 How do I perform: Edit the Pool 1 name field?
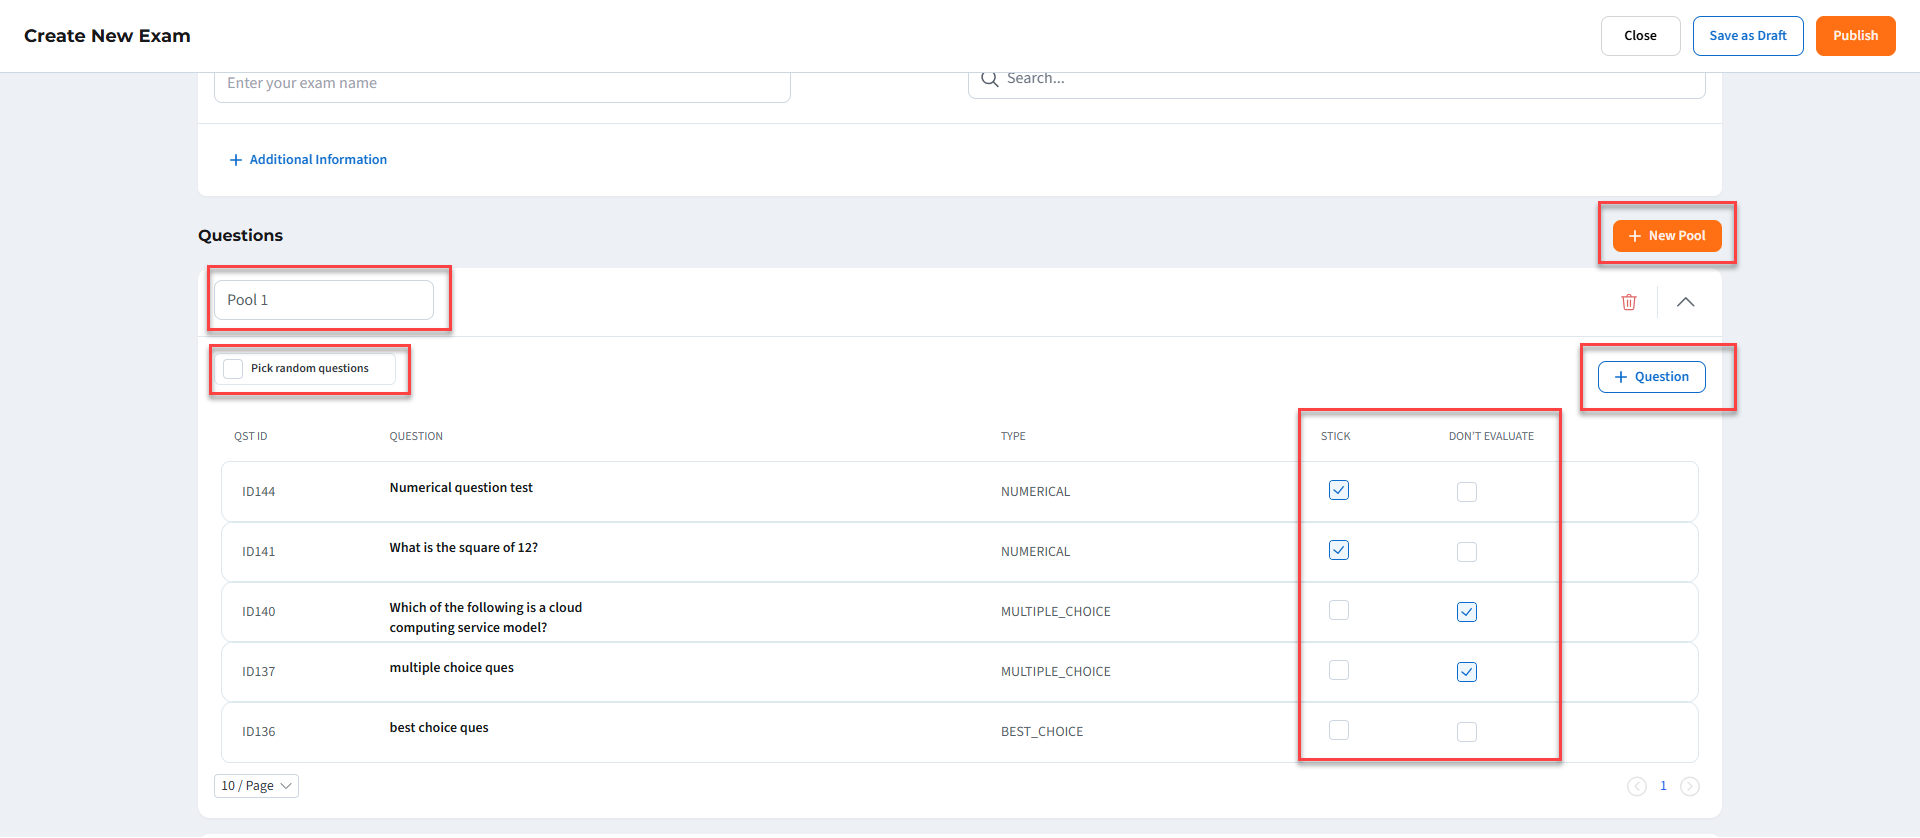pos(324,300)
